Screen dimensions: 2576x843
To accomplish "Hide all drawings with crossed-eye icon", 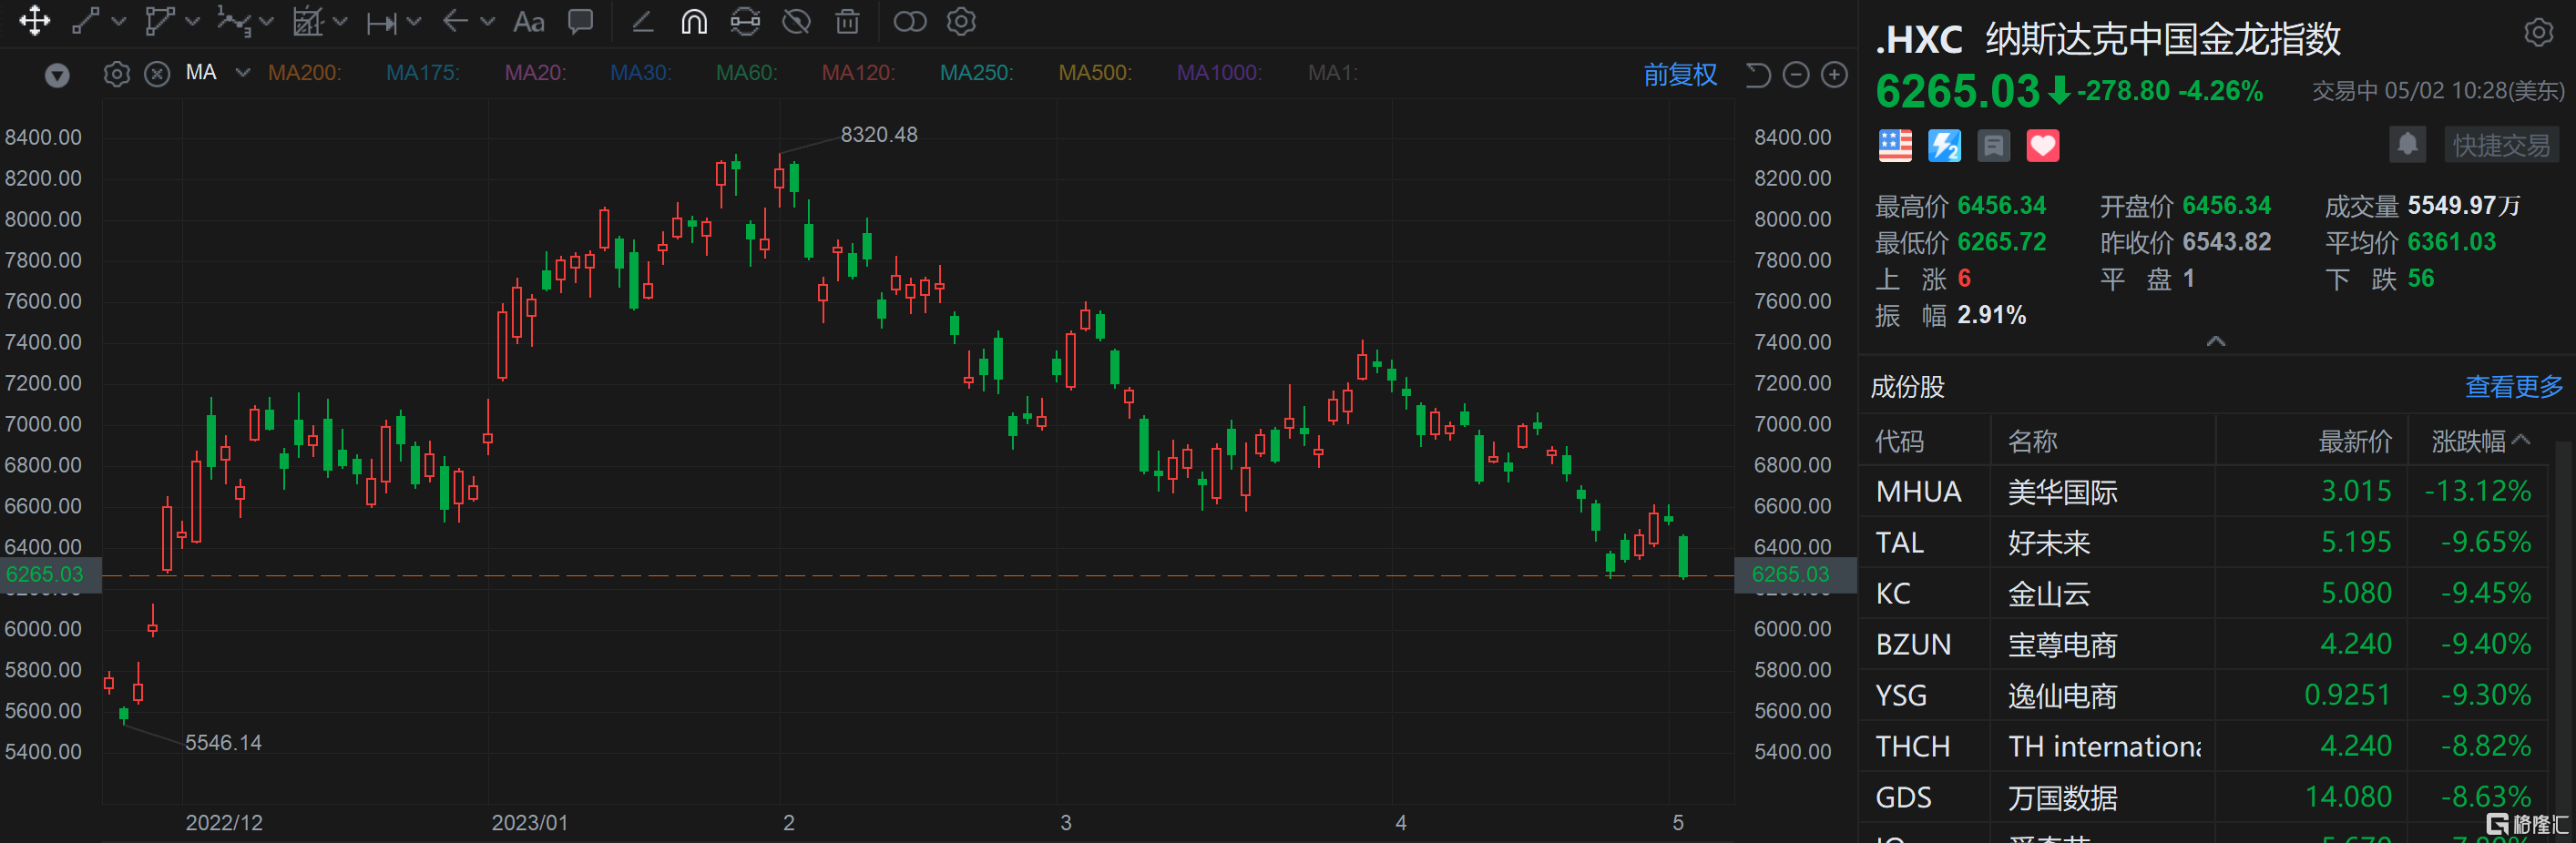I will point(796,21).
